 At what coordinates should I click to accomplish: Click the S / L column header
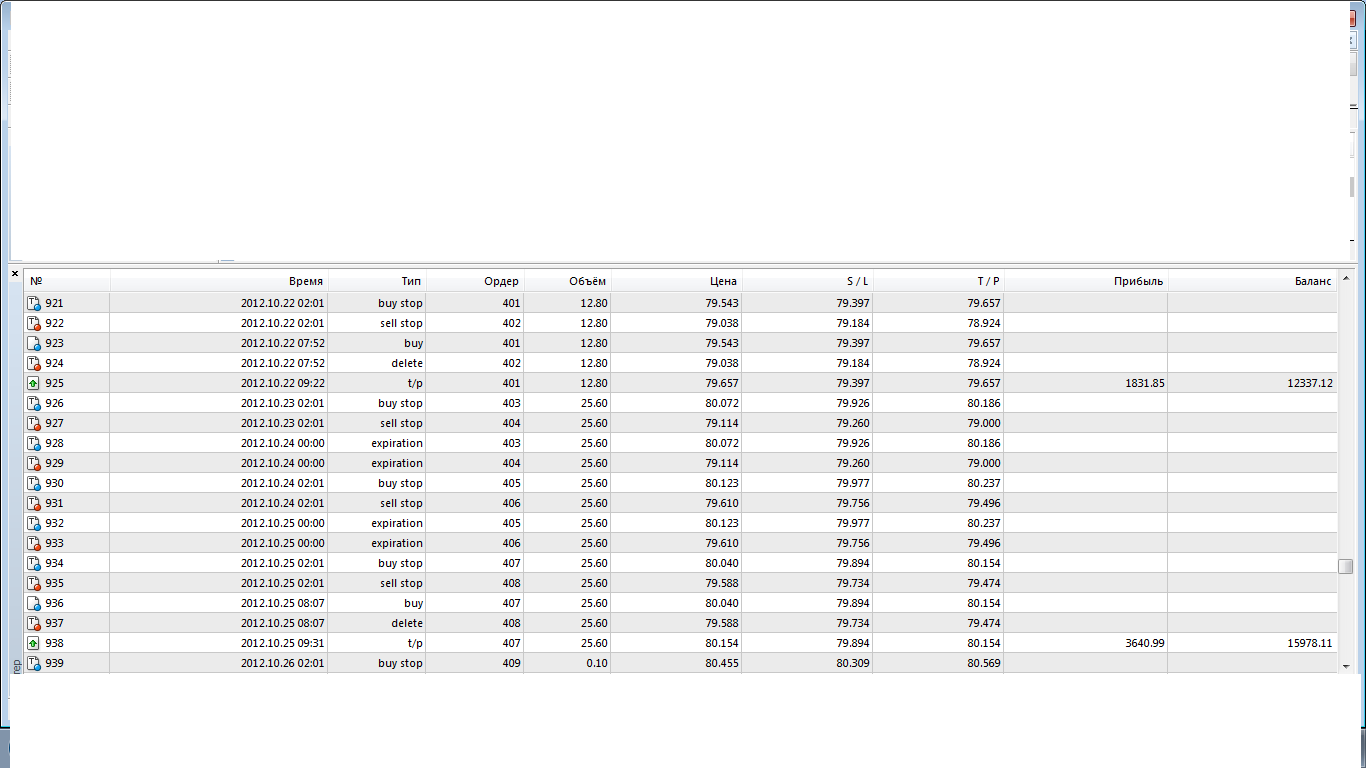pyautogui.click(x=807, y=282)
